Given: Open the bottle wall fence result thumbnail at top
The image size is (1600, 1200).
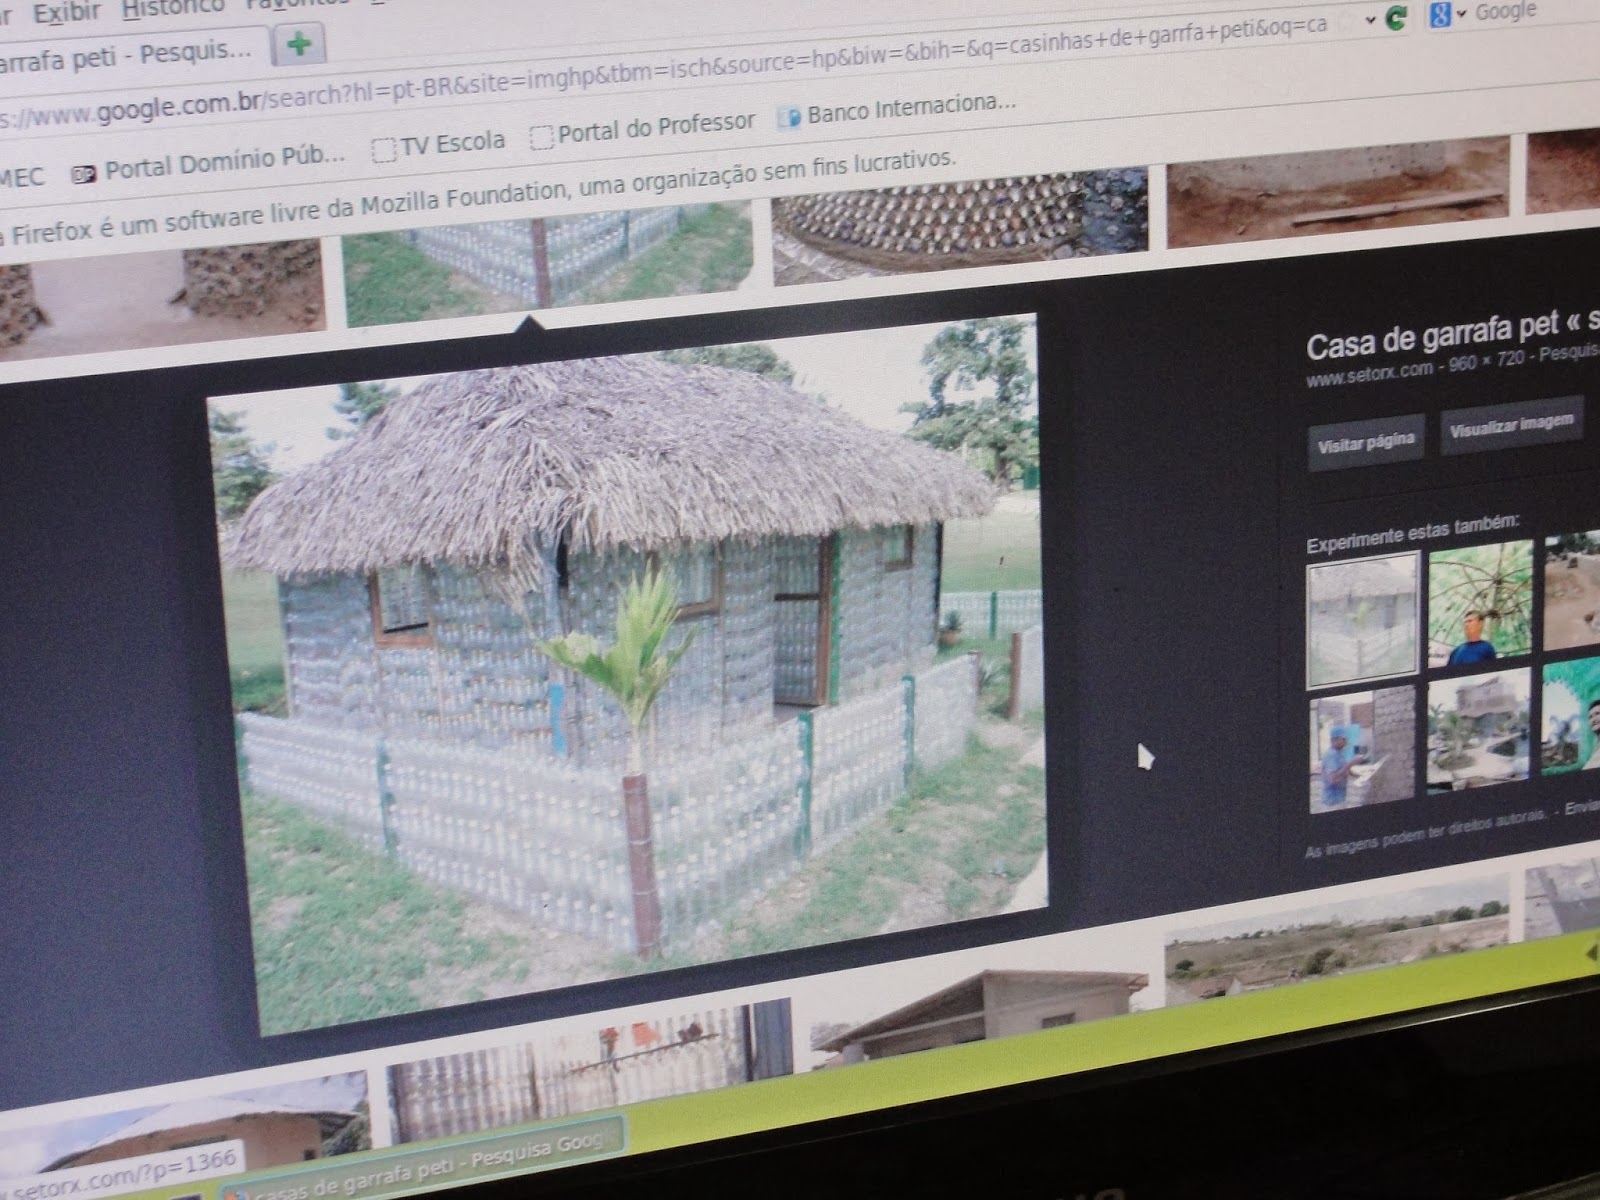Looking at the screenshot, I should (x=548, y=260).
